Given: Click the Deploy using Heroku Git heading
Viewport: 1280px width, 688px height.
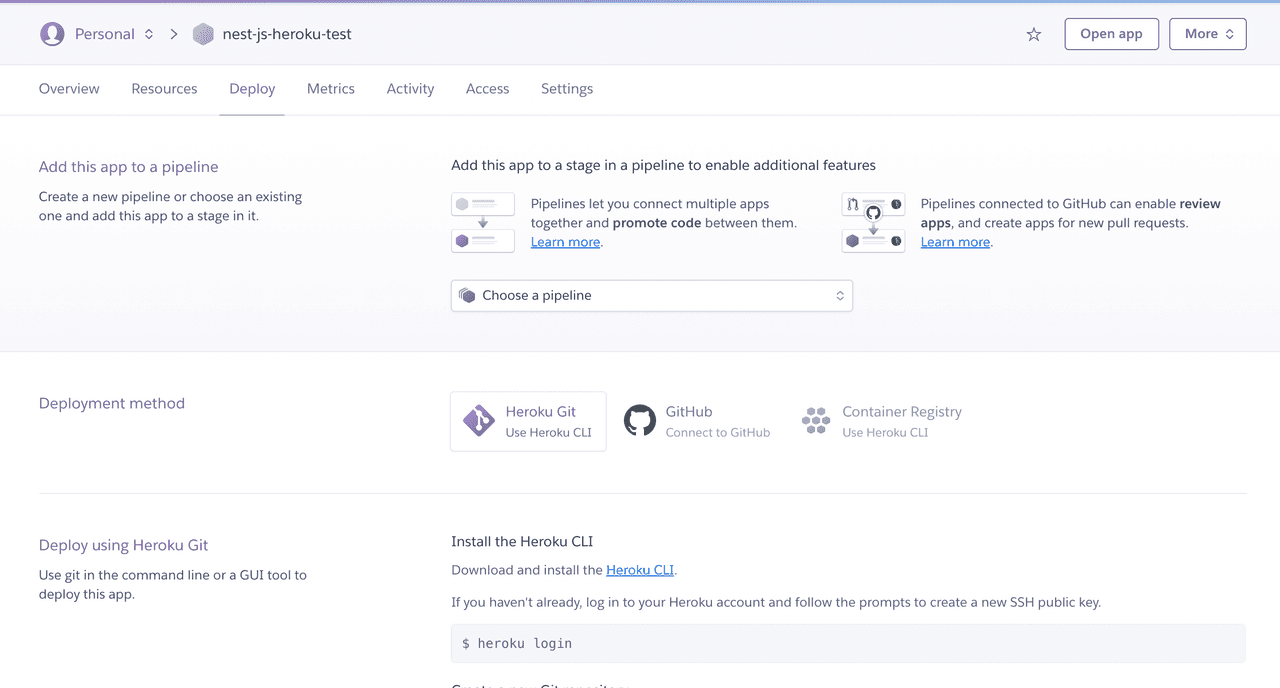Looking at the screenshot, I should coord(123,545).
